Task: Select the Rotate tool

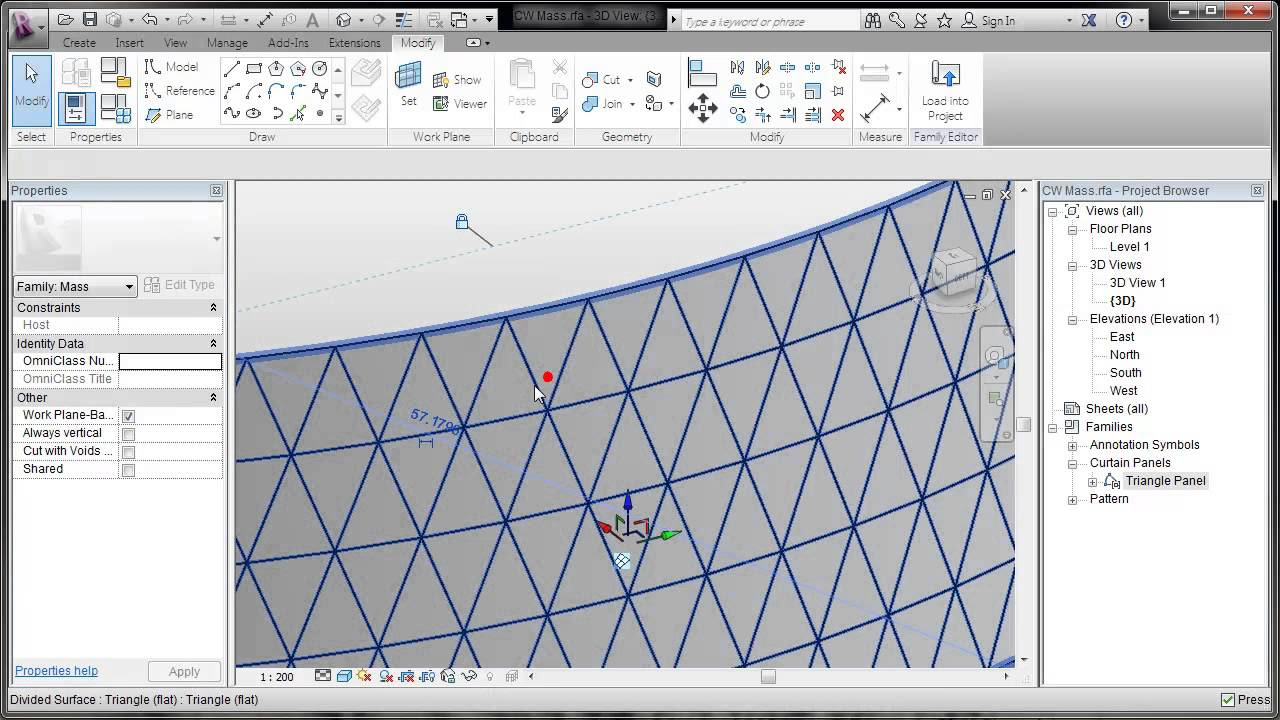Action: coord(762,90)
